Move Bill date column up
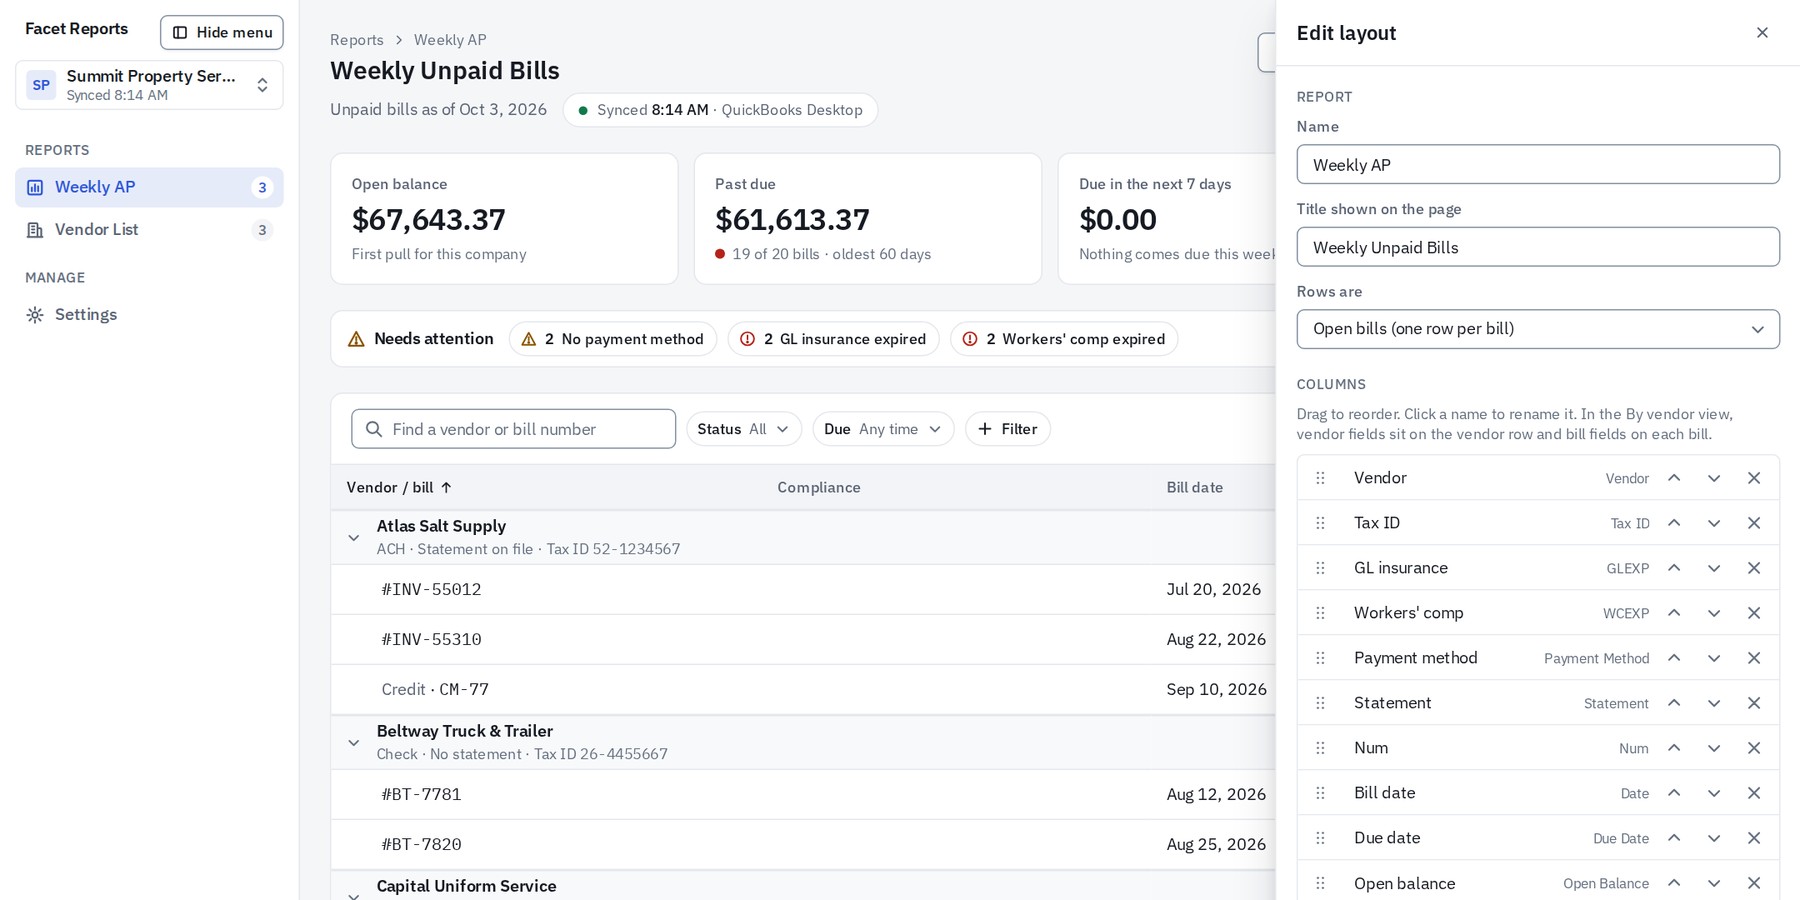1800x900 pixels. click(1674, 793)
